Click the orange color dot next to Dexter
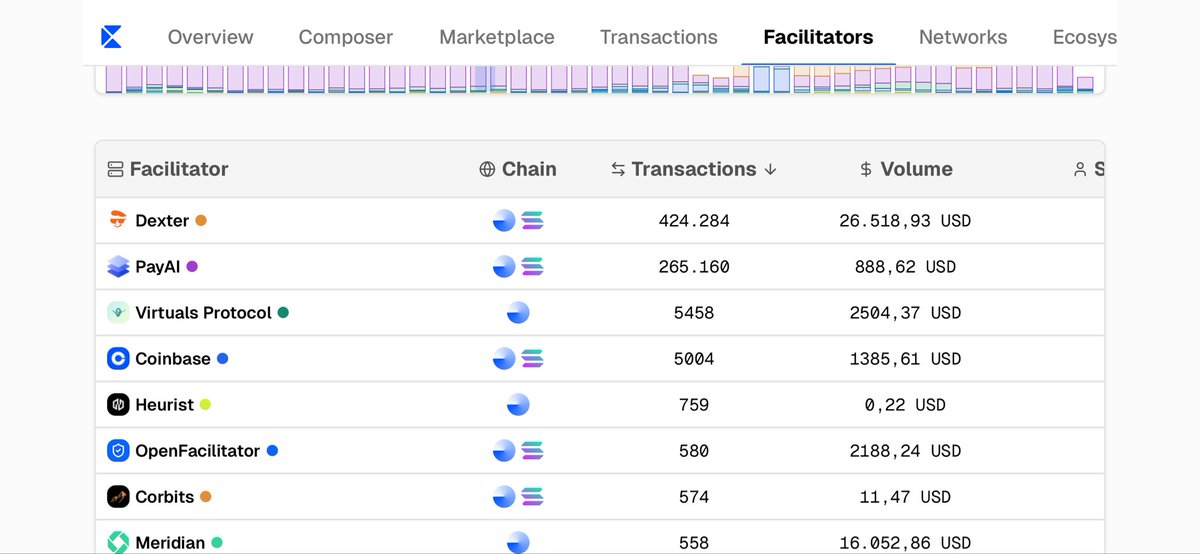Screen dimensions: 1200x554 (201, 221)
